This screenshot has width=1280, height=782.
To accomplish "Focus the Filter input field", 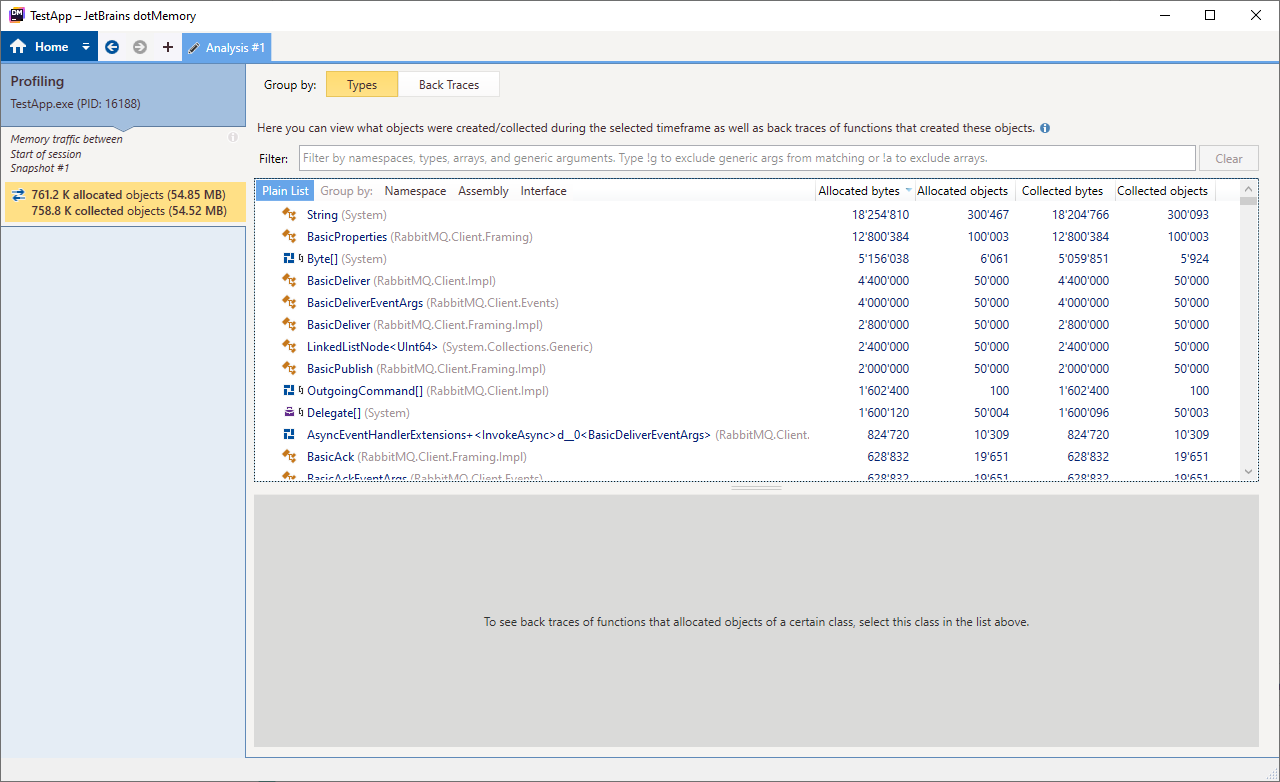I will pos(747,158).
